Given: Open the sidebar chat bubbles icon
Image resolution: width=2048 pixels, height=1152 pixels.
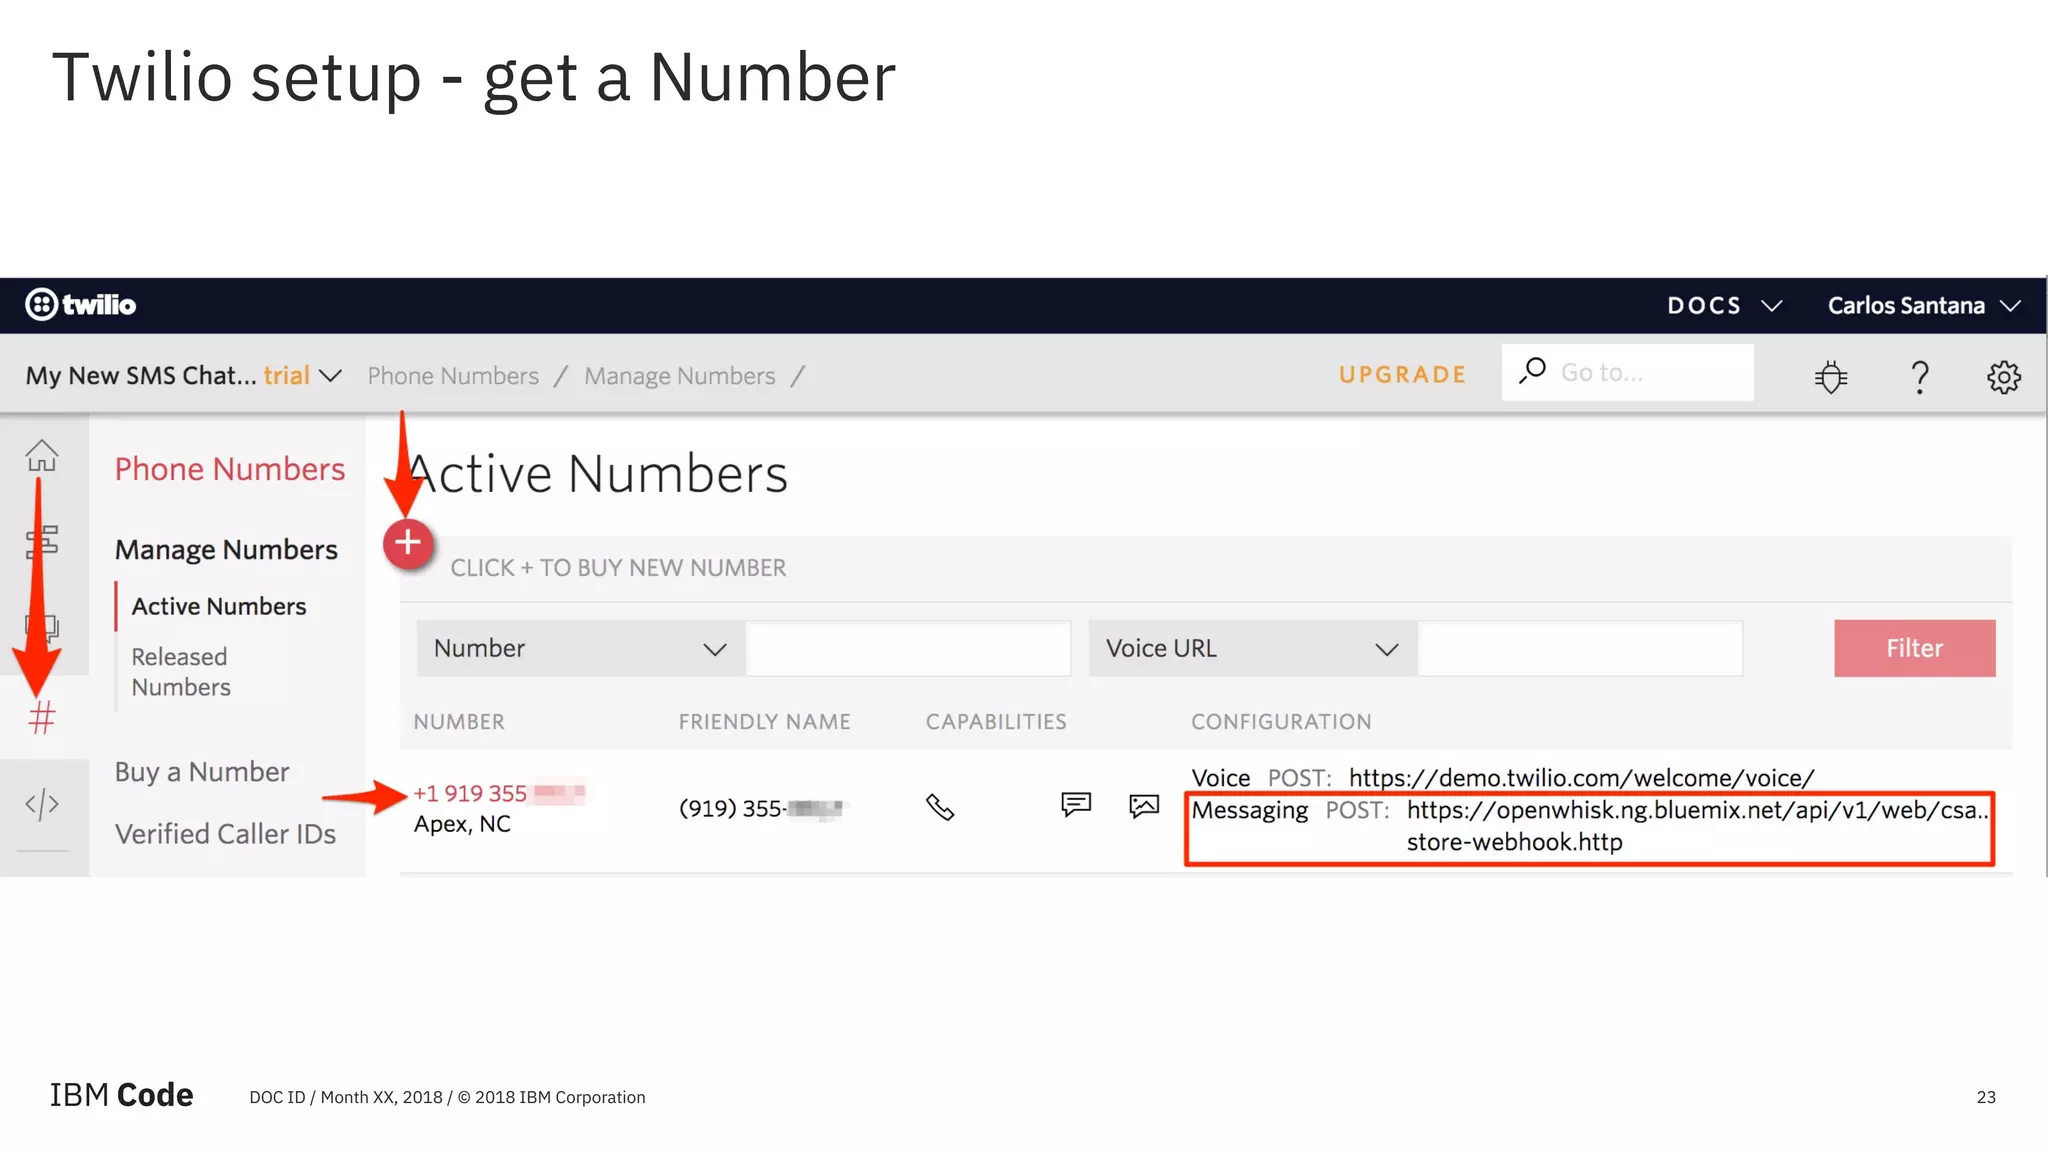Looking at the screenshot, I should [x=42, y=629].
